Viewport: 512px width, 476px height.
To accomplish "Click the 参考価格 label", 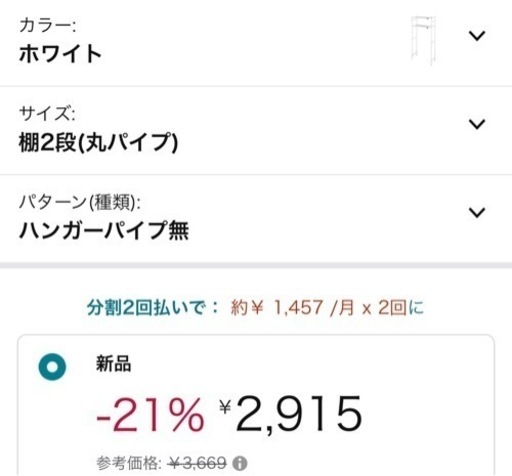I will coord(129,463).
